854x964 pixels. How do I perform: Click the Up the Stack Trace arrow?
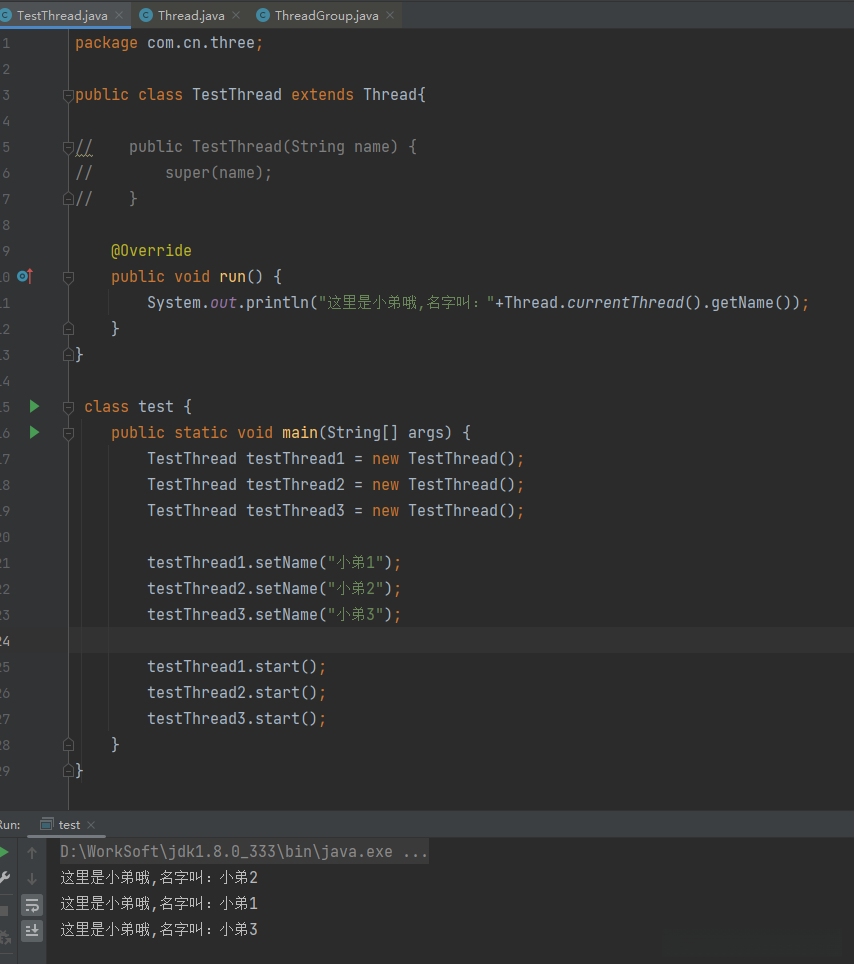pyautogui.click(x=32, y=853)
